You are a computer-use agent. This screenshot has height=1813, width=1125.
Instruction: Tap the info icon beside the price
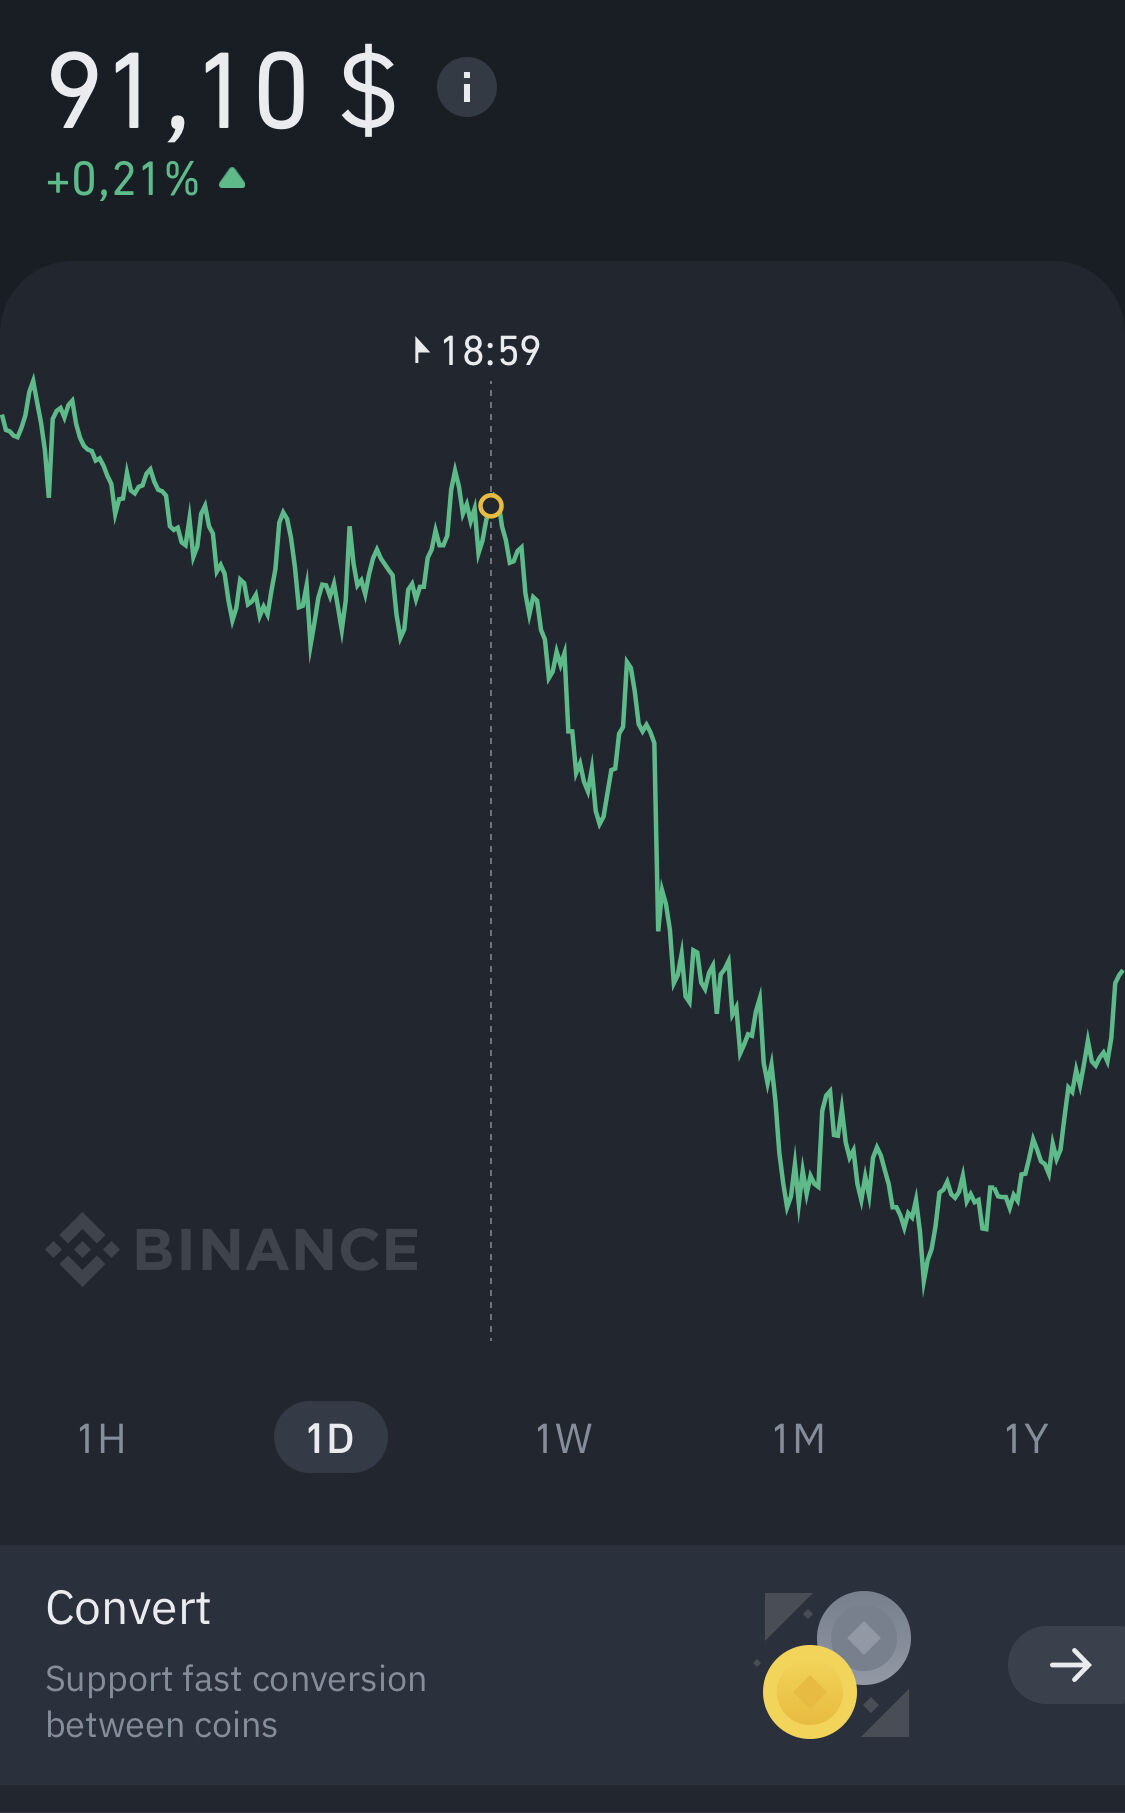[x=466, y=87]
